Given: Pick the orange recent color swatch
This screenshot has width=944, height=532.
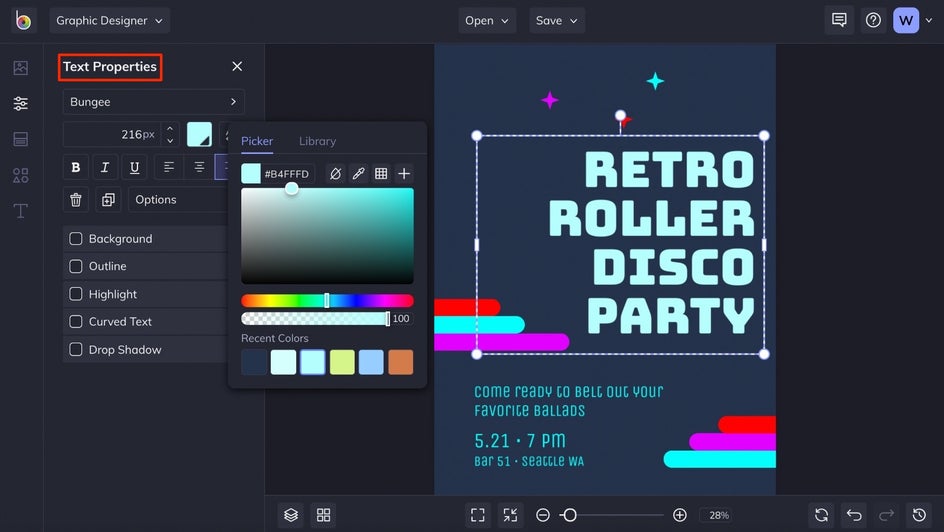Looking at the screenshot, I should (x=400, y=362).
